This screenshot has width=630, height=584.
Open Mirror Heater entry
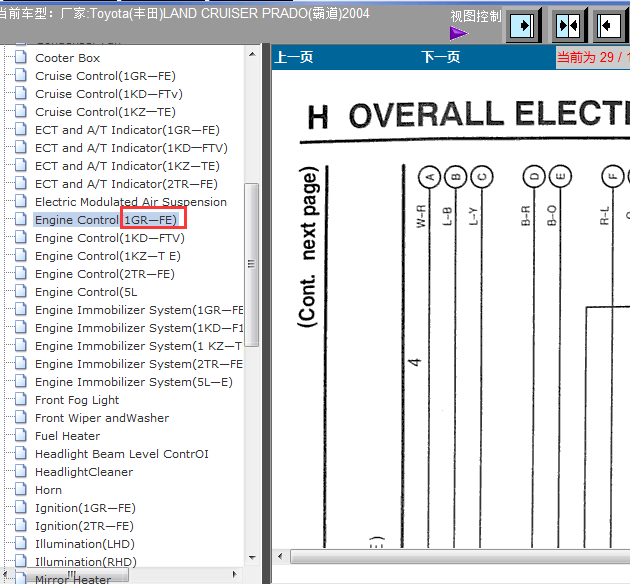[73, 579]
